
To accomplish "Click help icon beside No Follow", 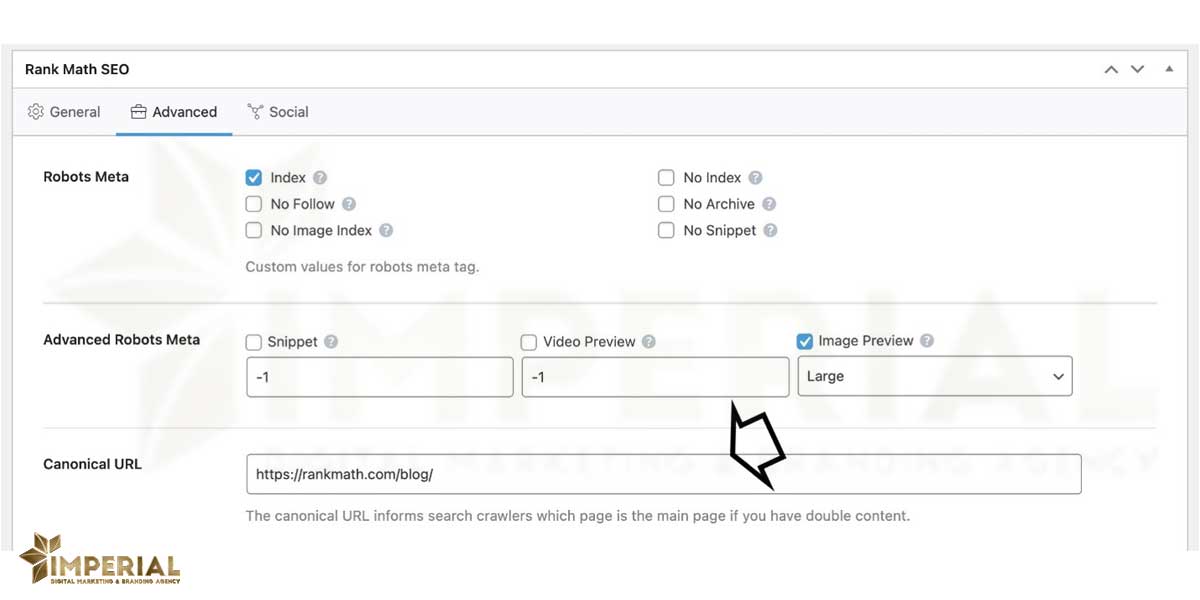I will pos(349,204).
